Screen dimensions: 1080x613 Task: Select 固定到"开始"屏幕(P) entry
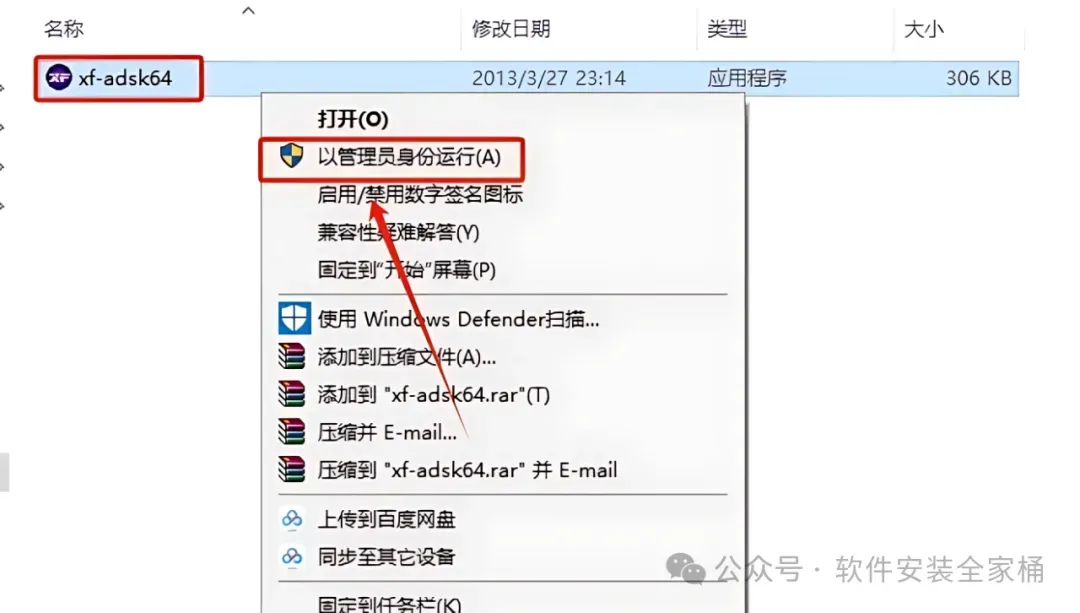point(406,269)
